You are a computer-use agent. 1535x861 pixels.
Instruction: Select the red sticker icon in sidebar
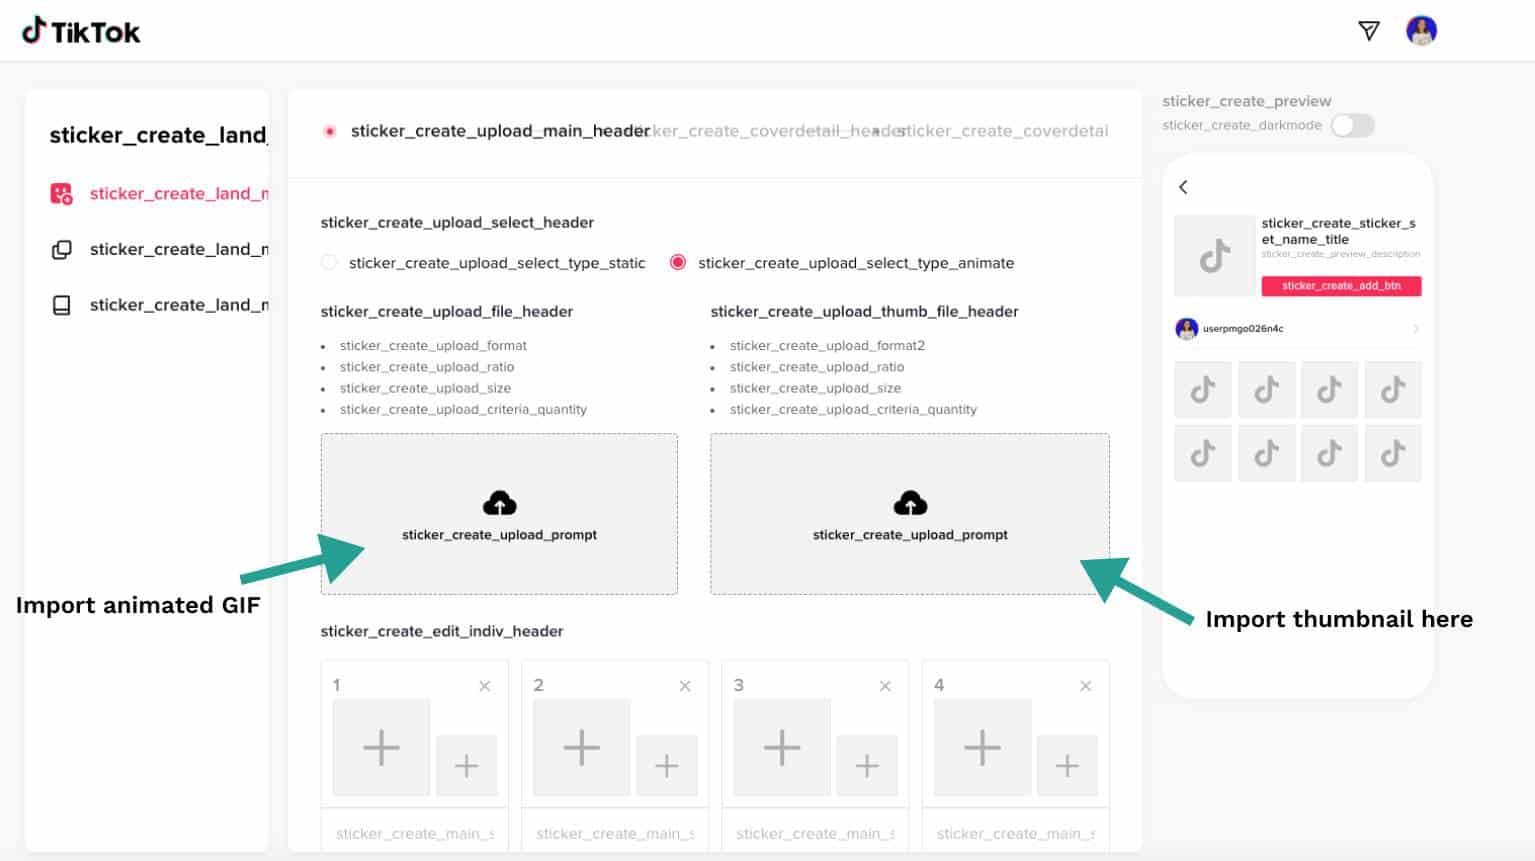[62, 194]
